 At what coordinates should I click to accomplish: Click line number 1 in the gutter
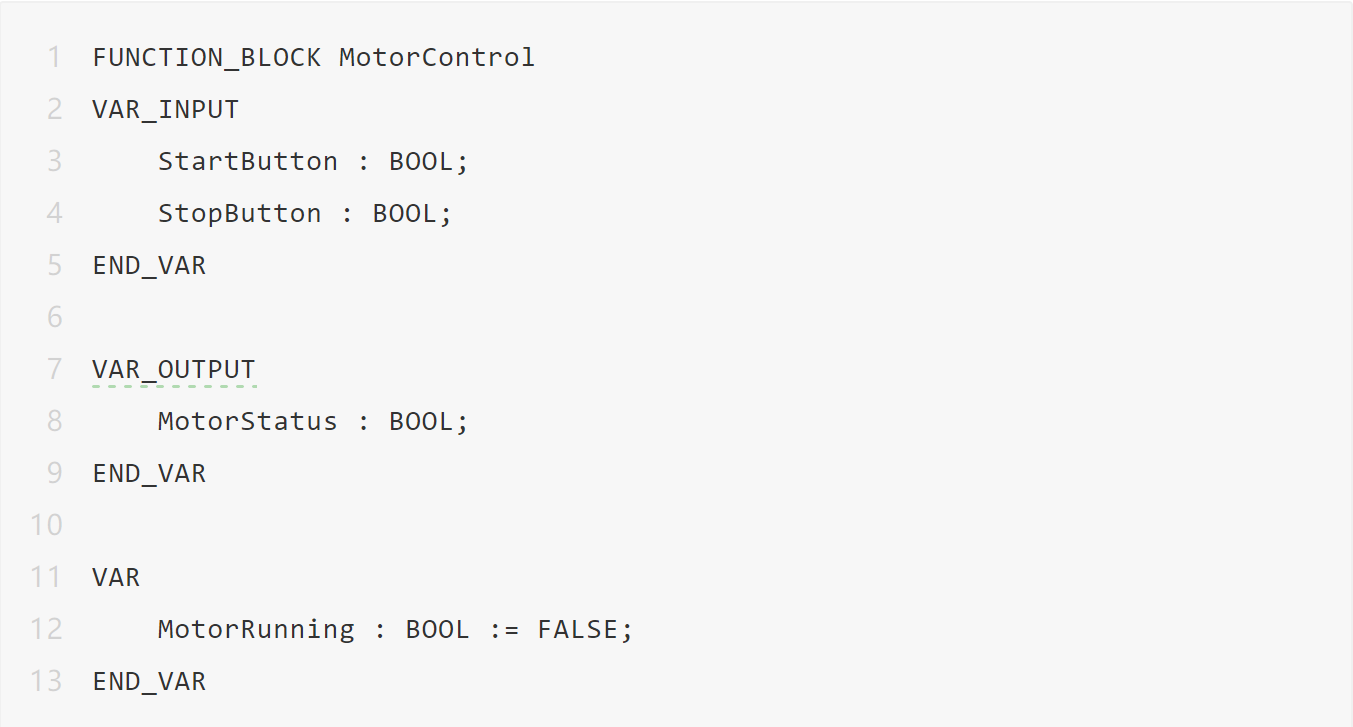click(54, 57)
